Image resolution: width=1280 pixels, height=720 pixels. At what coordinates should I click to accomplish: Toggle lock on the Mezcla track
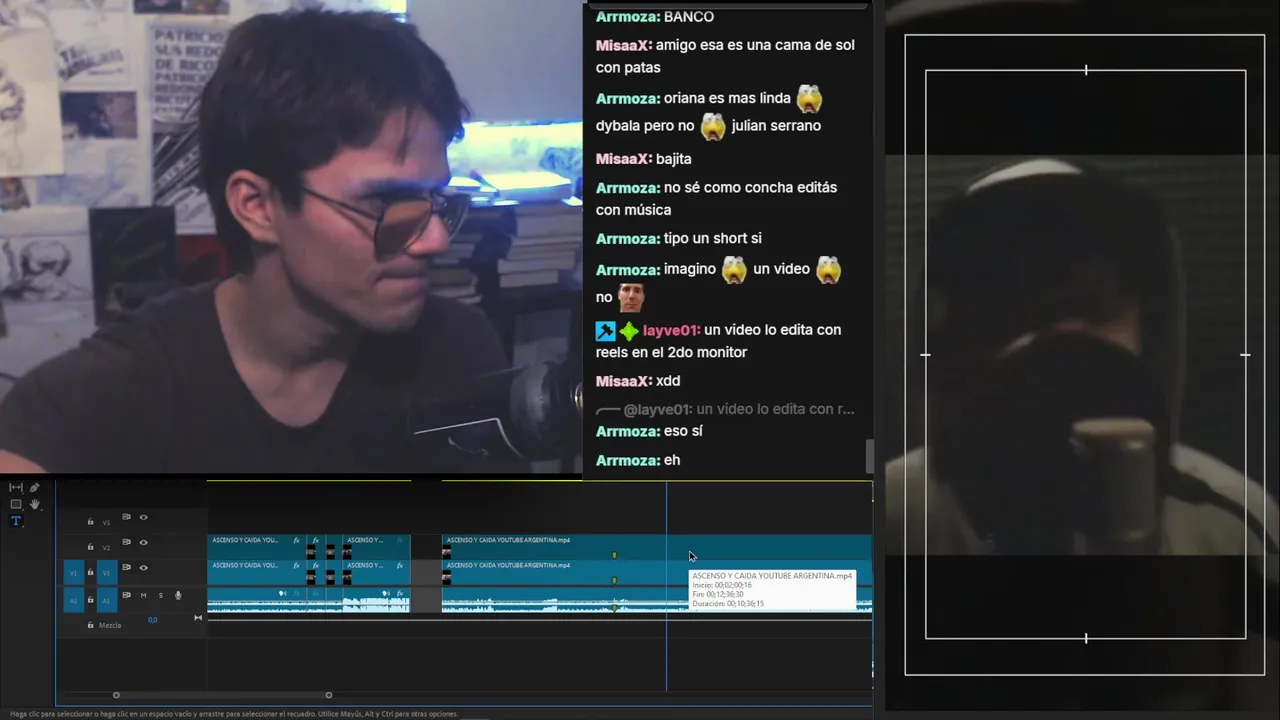click(90, 625)
